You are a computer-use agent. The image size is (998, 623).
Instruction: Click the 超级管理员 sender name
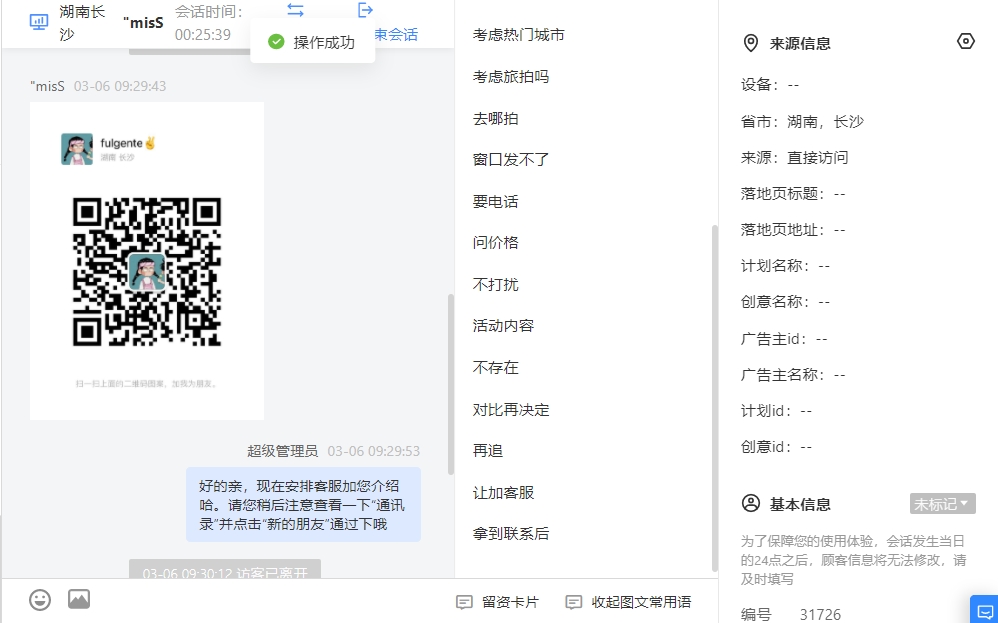pos(283,451)
